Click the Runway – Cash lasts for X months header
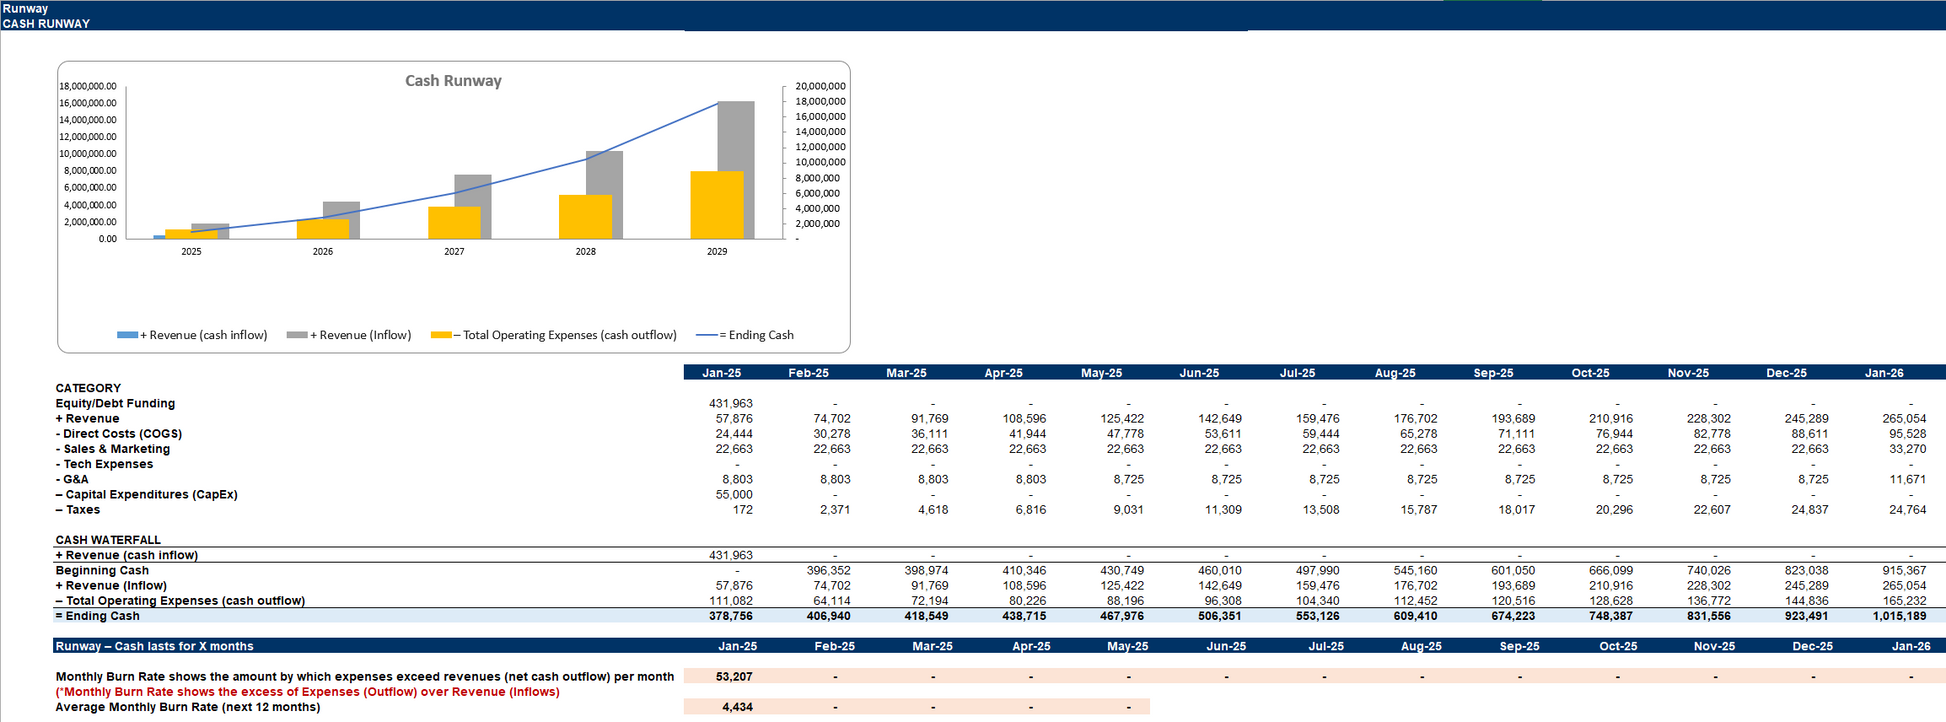The image size is (1946, 722). [155, 647]
